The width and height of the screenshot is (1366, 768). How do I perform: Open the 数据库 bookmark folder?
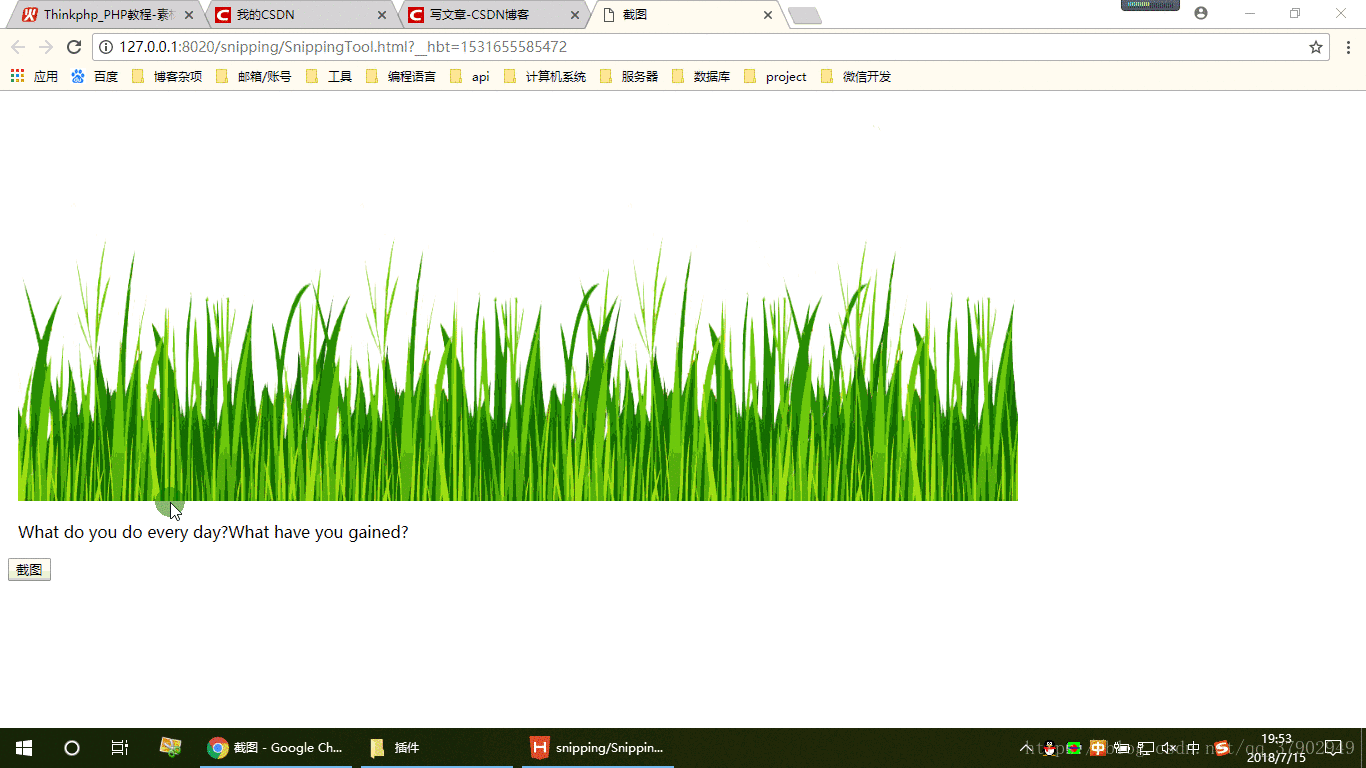[x=700, y=76]
